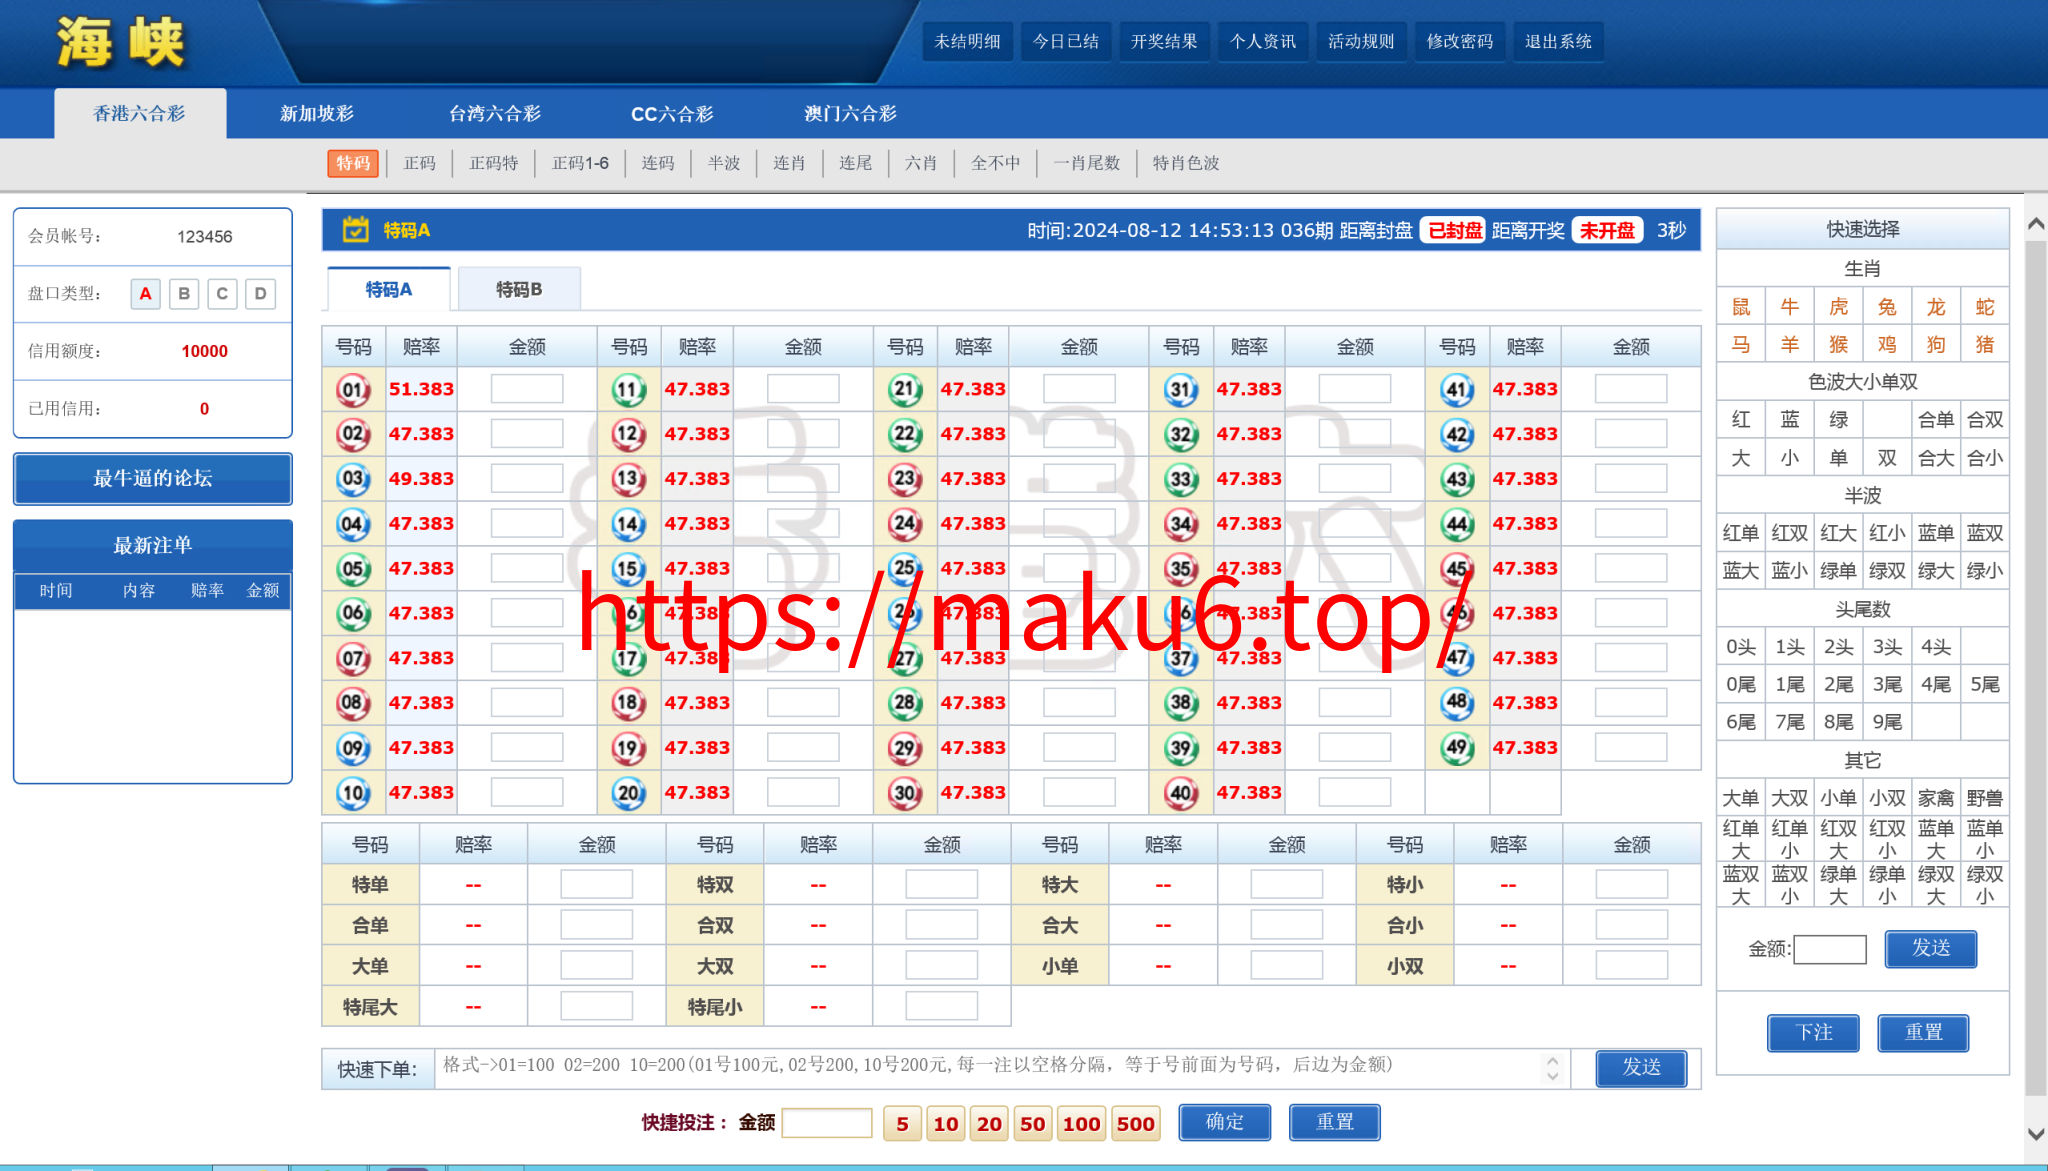This screenshot has height=1171, width=2048.
Task: Click the red number 30 ball
Action: tap(905, 793)
